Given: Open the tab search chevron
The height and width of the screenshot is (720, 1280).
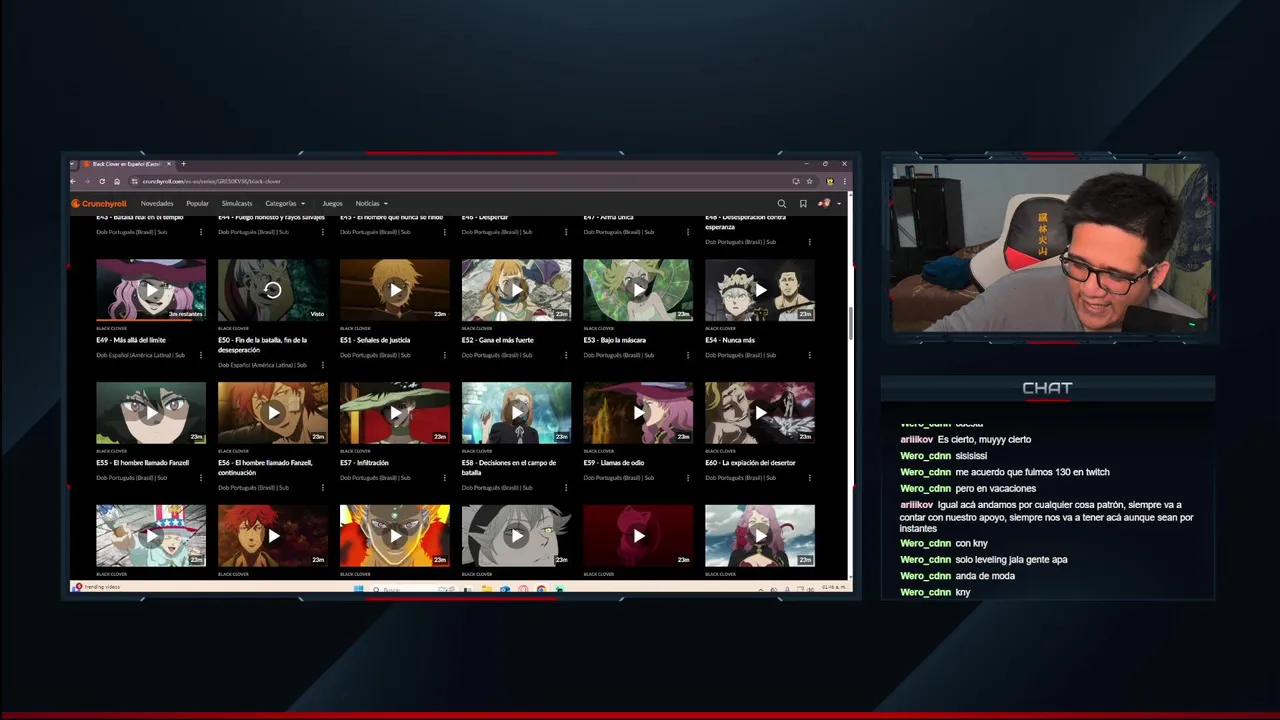Looking at the screenshot, I should pyautogui.click(x=73, y=164).
